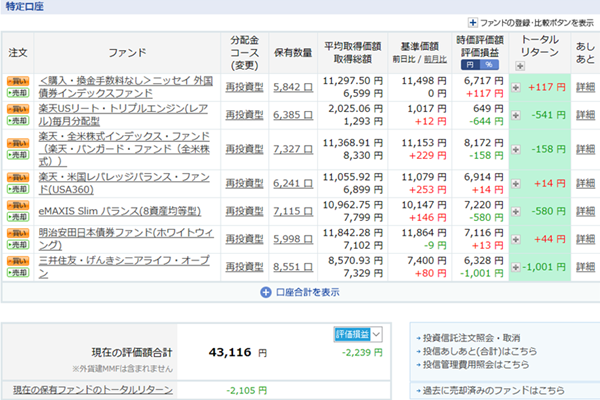Click the buy (買い) button for 明治安田日本債券ファンド

(18, 232)
